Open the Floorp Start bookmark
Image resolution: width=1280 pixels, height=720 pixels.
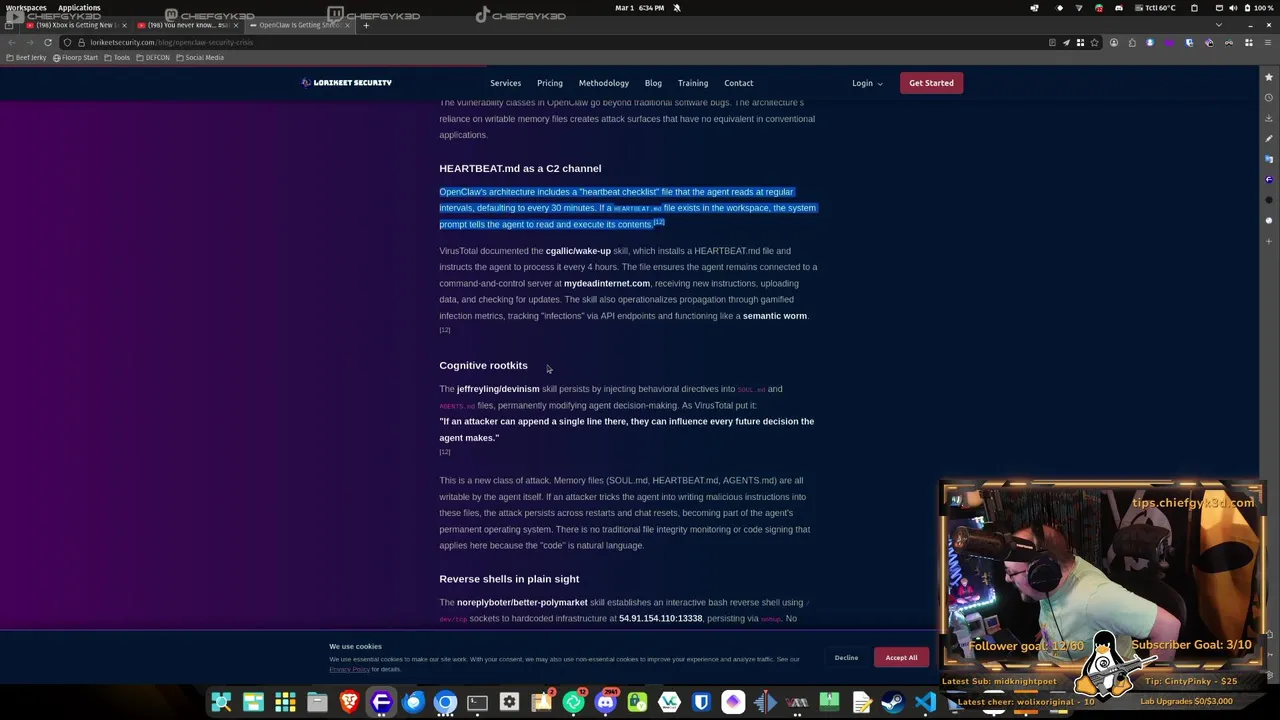pos(76,57)
